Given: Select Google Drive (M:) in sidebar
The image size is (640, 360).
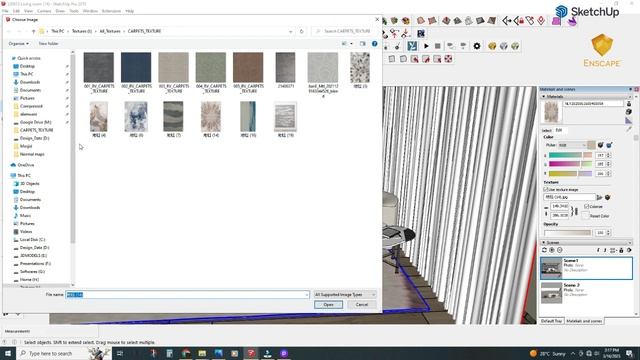Looking at the screenshot, I should tap(35, 122).
